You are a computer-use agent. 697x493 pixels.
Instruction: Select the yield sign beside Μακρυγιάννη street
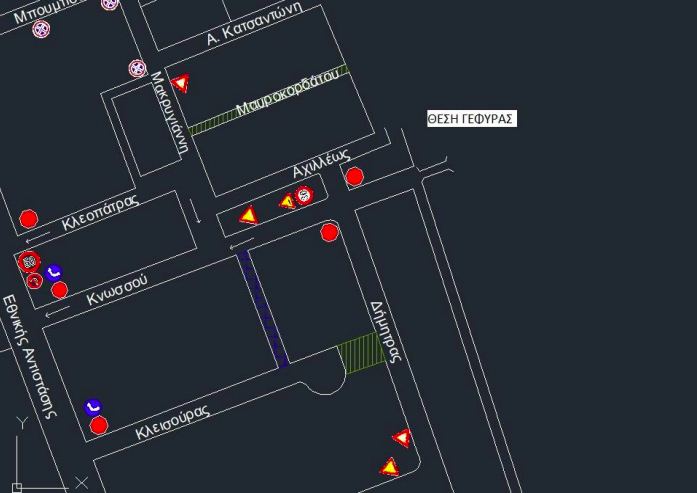click(x=180, y=83)
